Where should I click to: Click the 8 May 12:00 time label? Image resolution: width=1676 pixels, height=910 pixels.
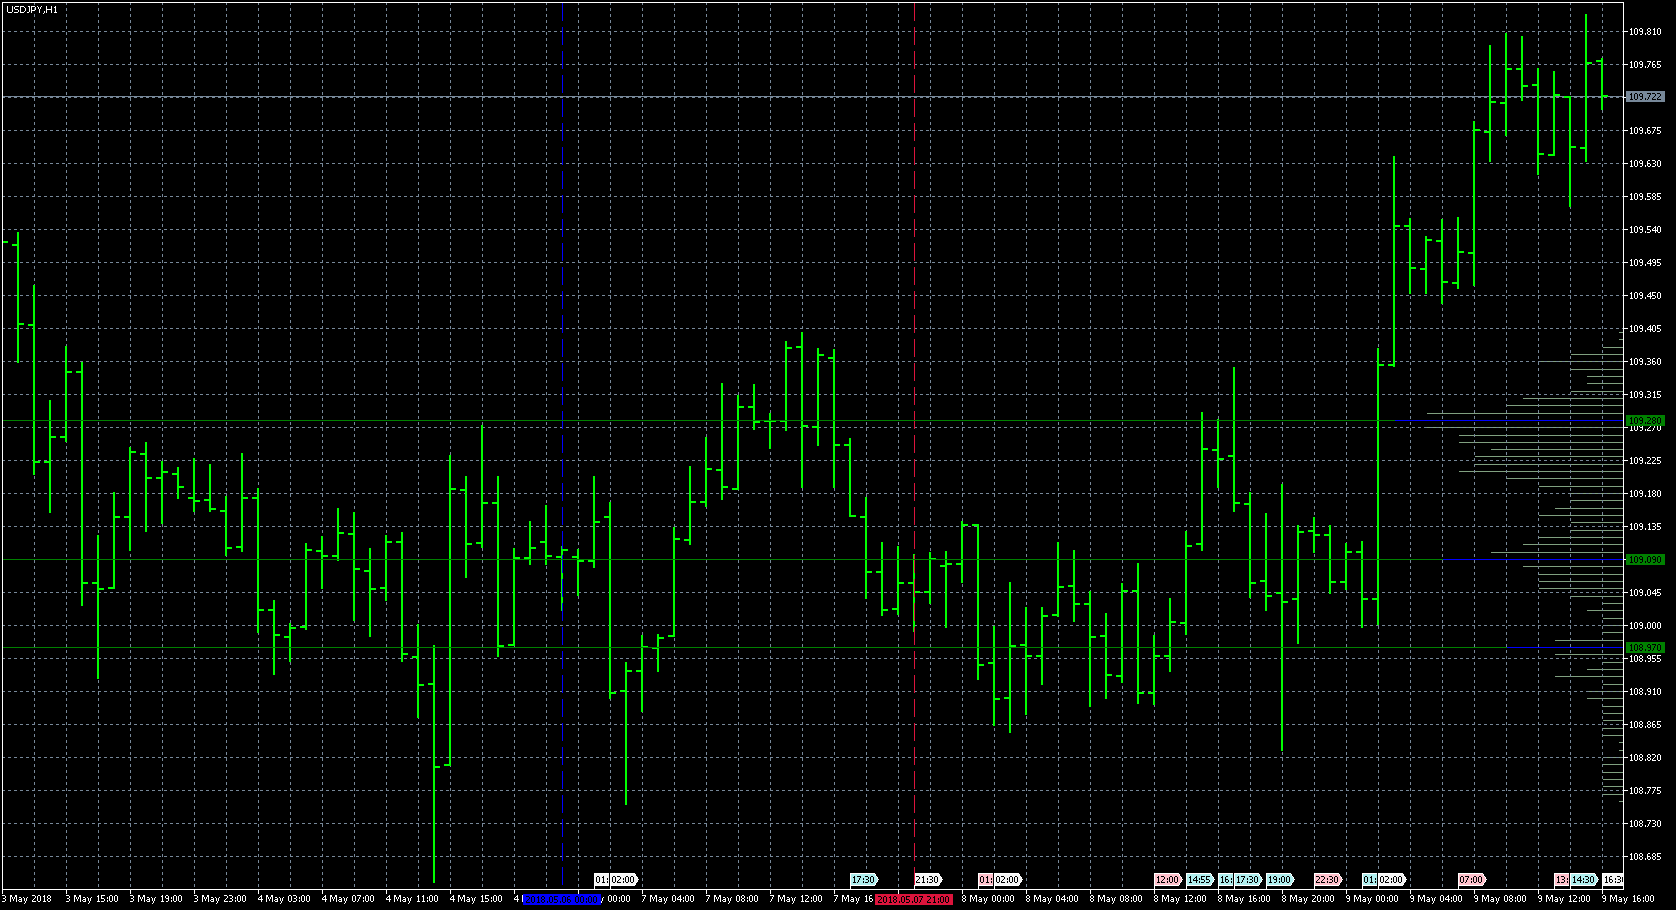(x=1180, y=899)
